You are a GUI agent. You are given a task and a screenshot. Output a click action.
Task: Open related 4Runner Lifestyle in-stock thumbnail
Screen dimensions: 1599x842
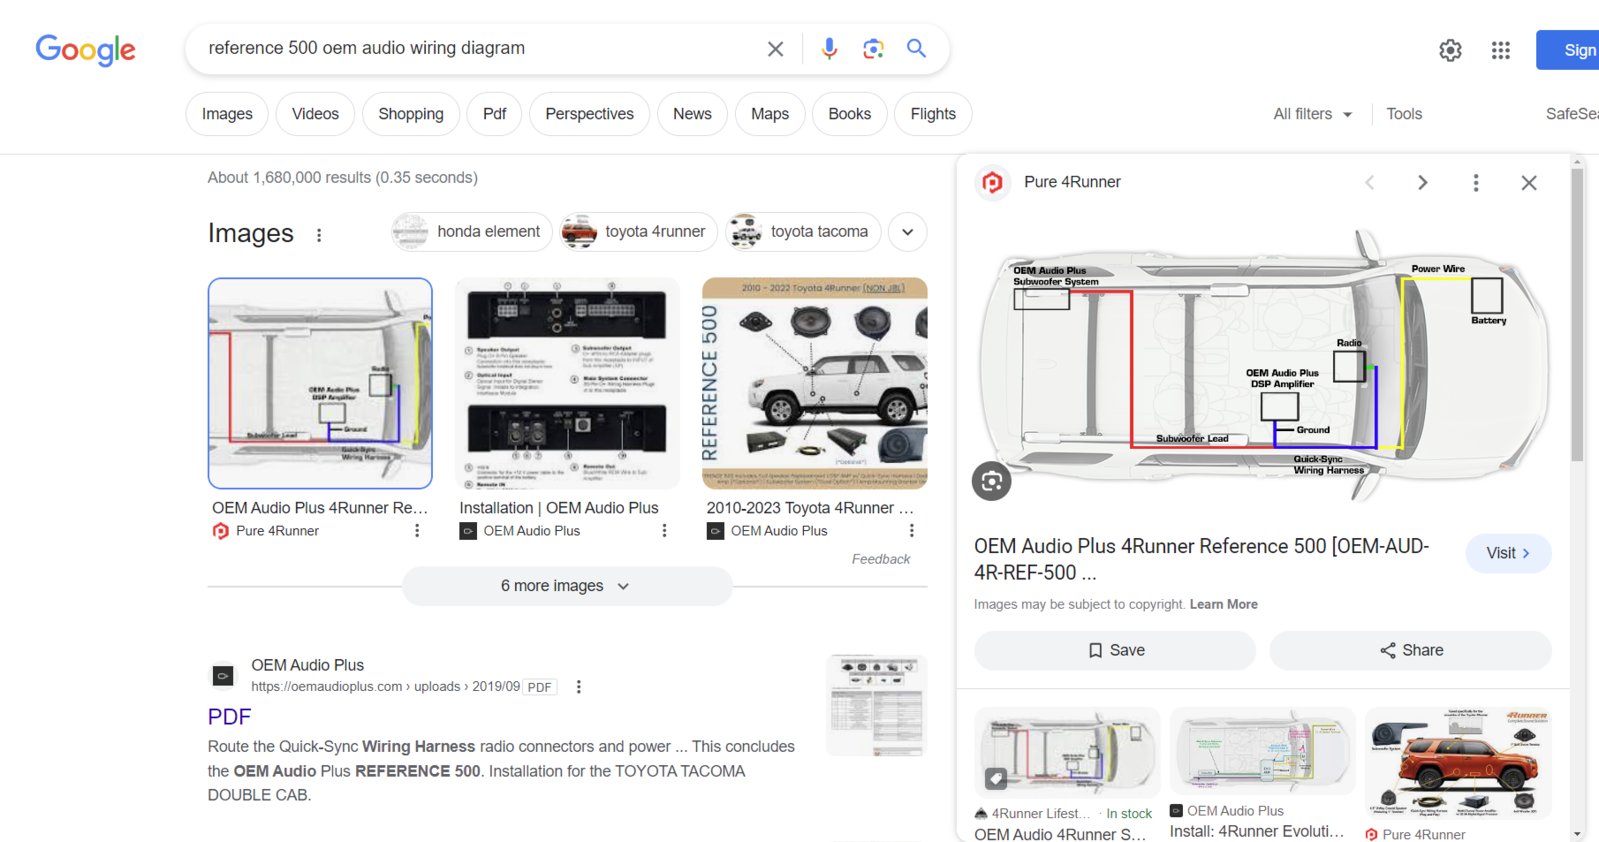[1067, 751]
